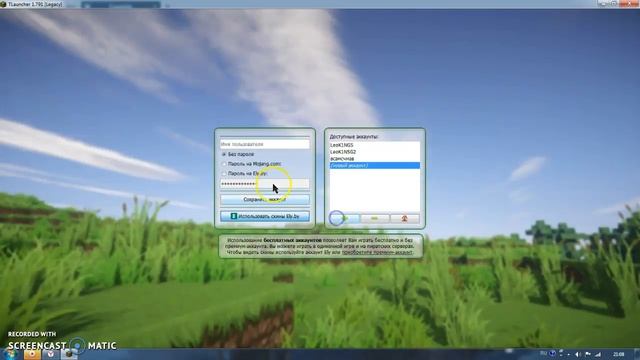Click the red remove account button

[404, 219]
